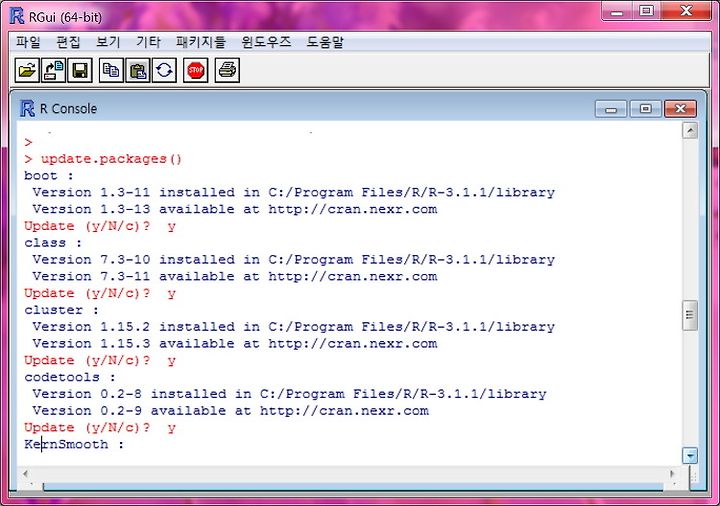Click the 'codetools :' package line
This screenshot has height=506, width=720.
[x=70, y=377]
